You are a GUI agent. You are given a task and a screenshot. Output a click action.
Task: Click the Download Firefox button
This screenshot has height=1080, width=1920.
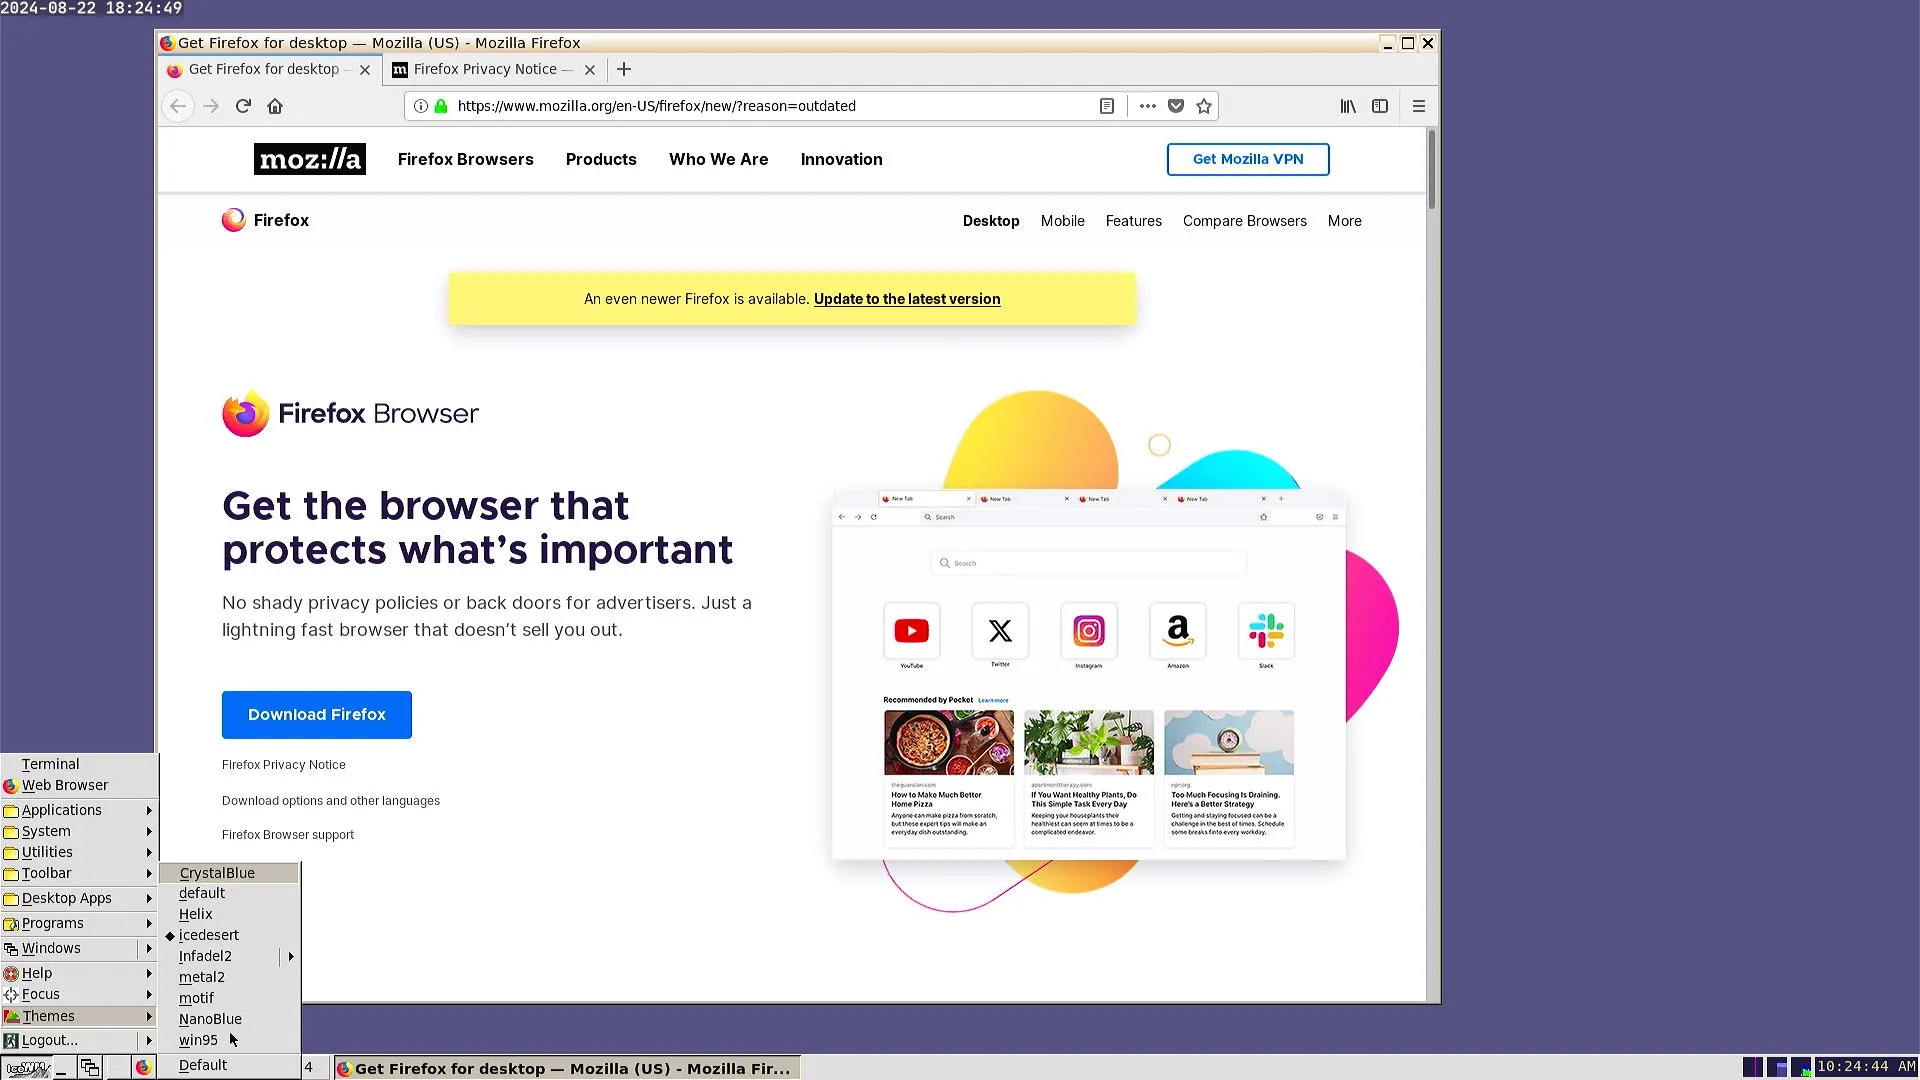click(316, 714)
